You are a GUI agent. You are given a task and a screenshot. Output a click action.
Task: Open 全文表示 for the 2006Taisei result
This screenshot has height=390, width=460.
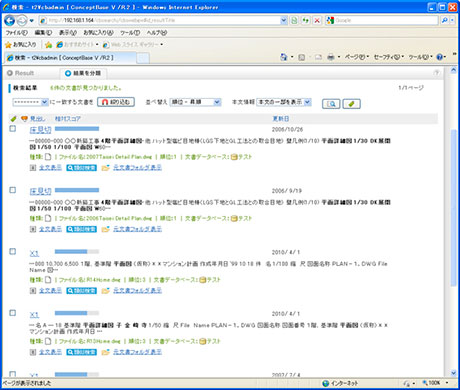click(x=50, y=229)
